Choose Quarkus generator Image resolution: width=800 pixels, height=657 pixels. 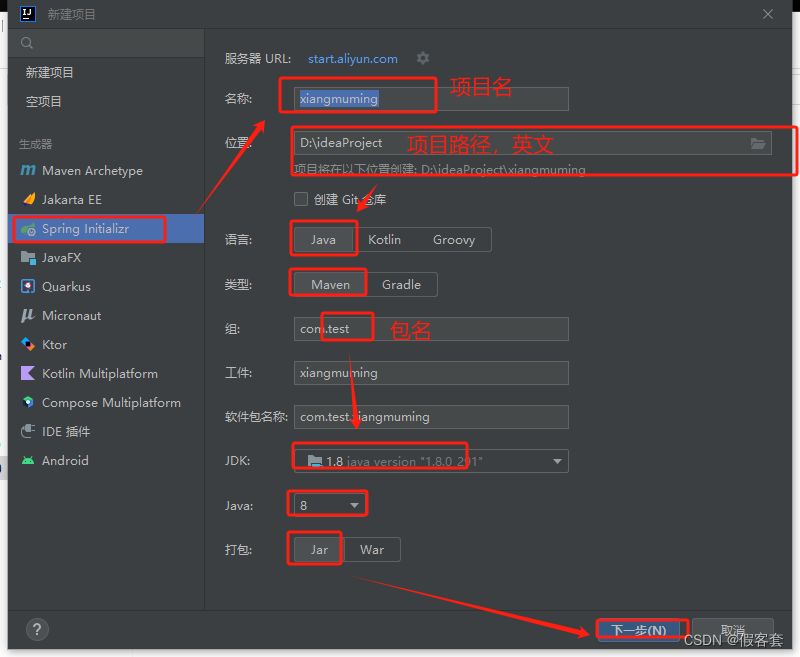click(x=106, y=287)
